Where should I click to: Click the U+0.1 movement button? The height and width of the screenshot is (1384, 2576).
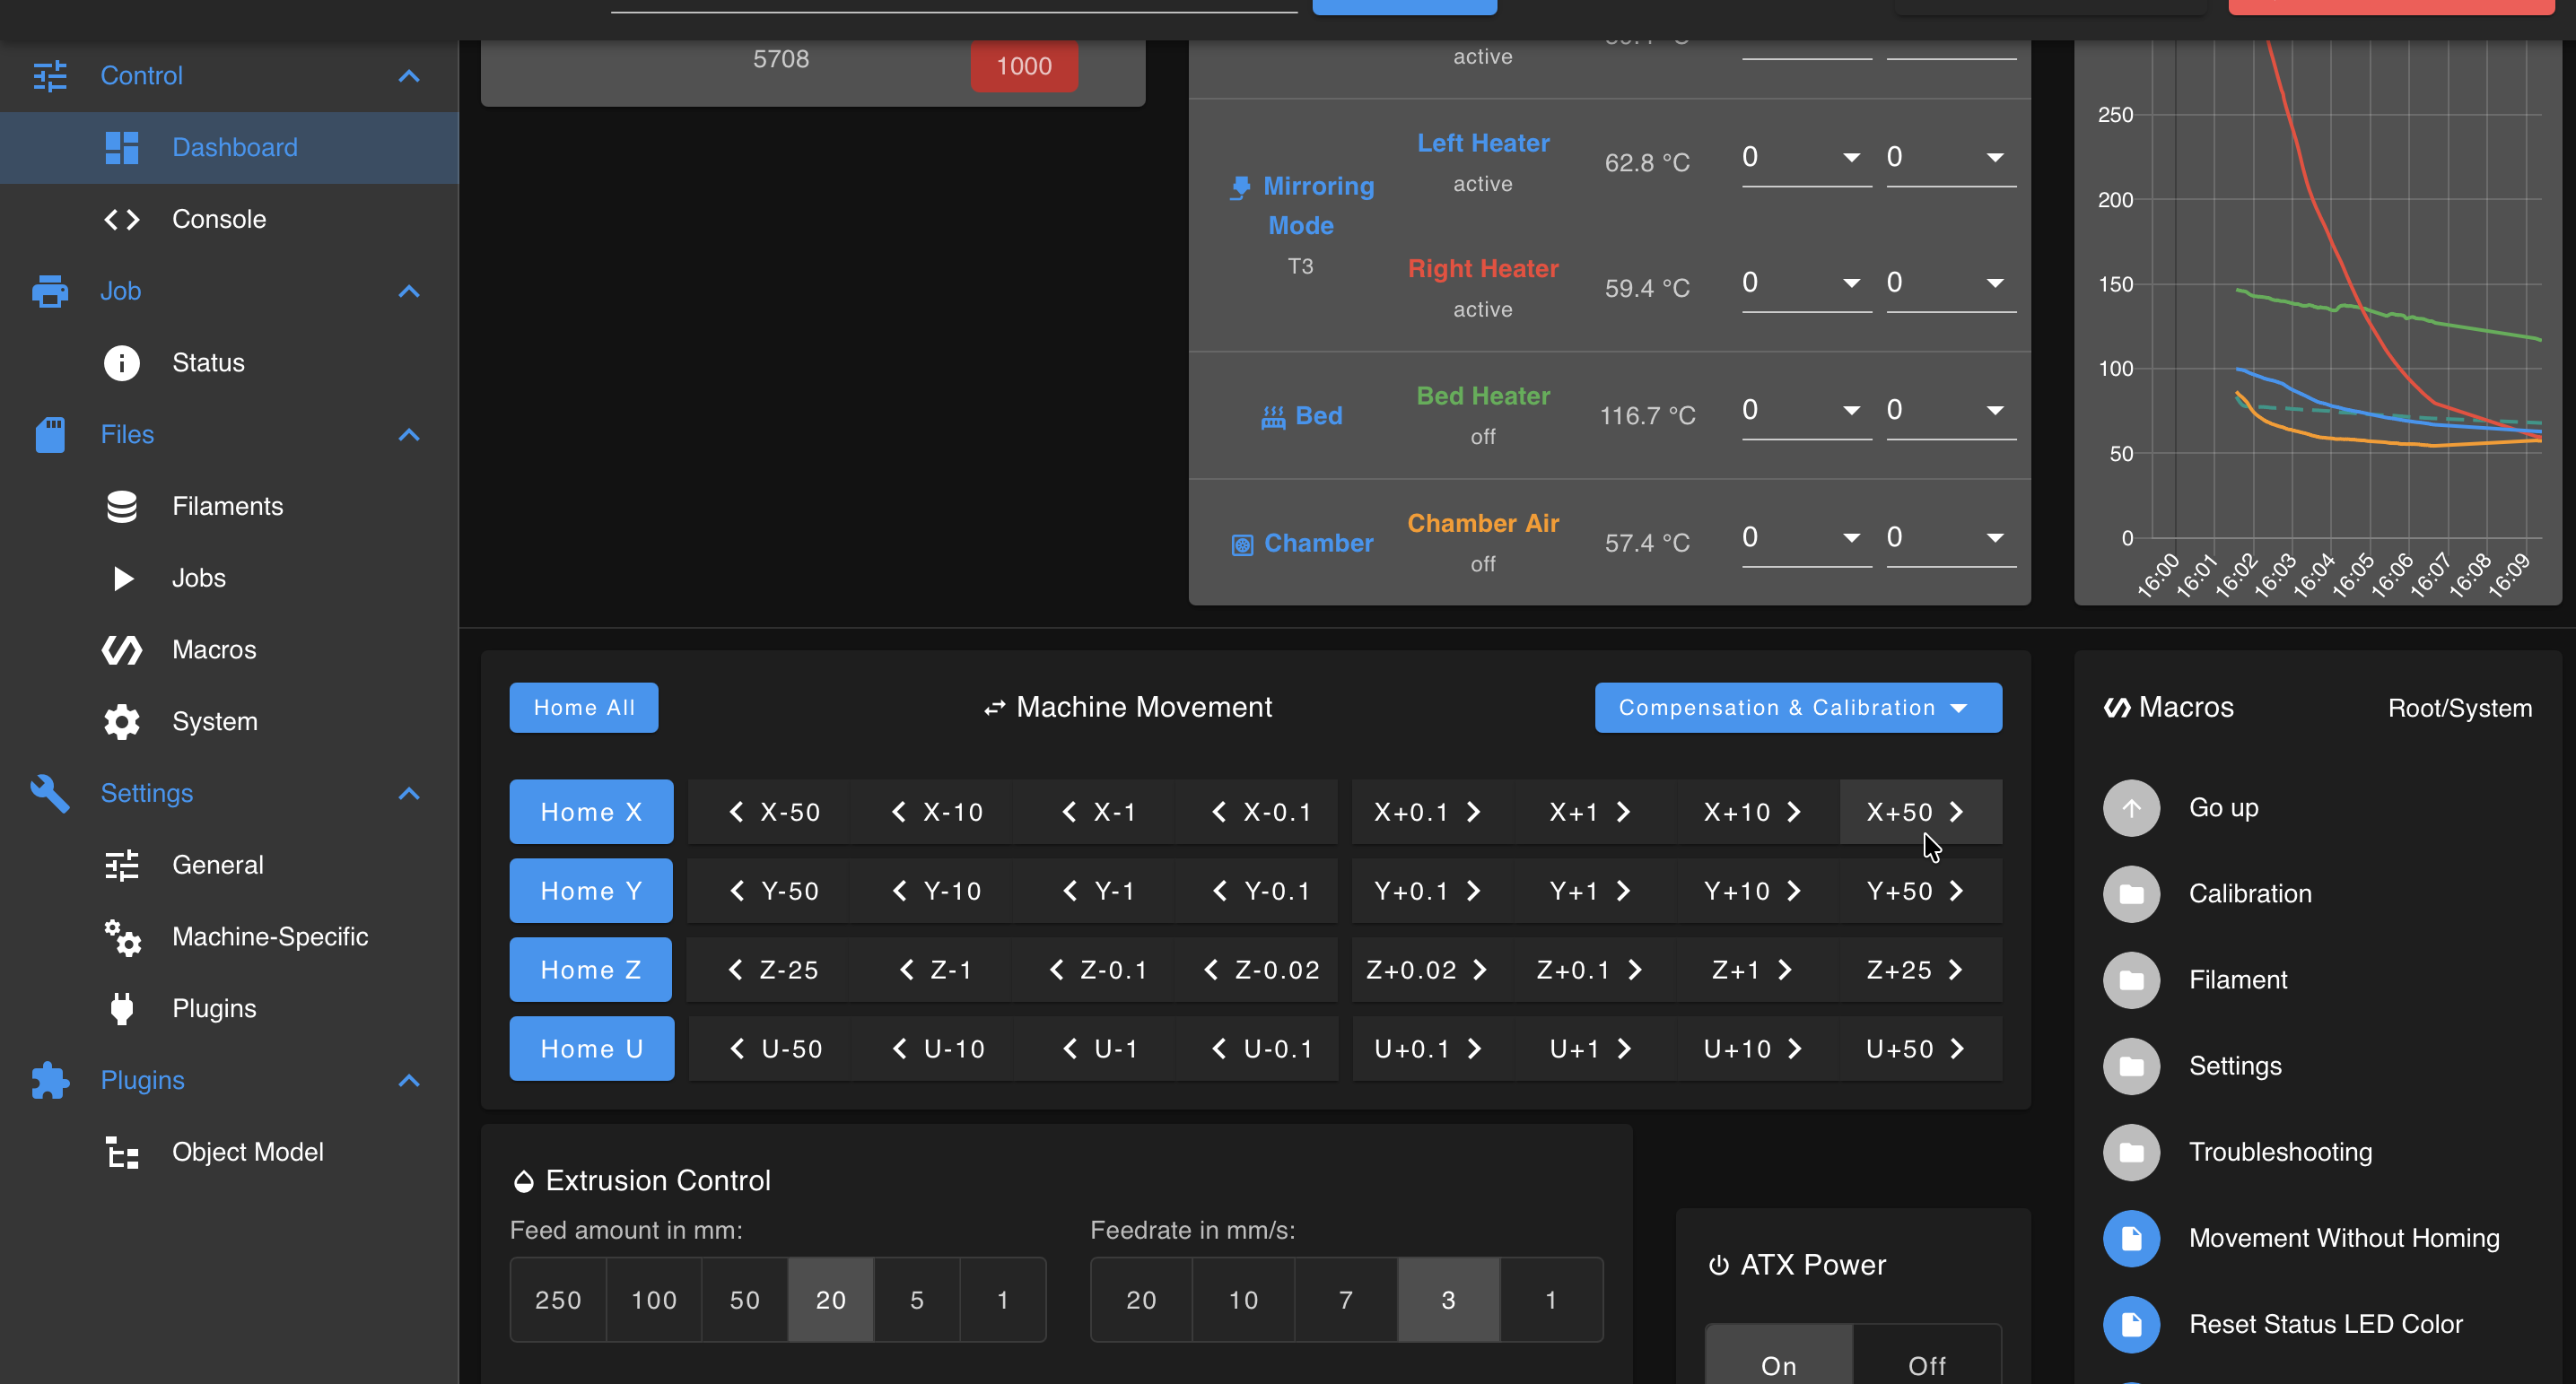(x=1432, y=1048)
